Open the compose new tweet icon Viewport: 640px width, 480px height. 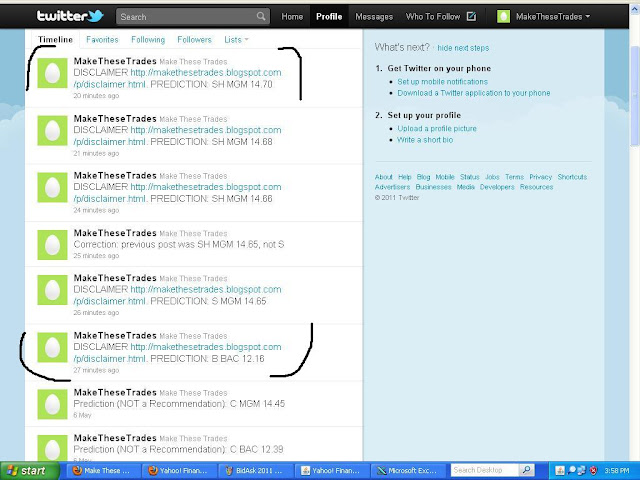tap(471, 16)
